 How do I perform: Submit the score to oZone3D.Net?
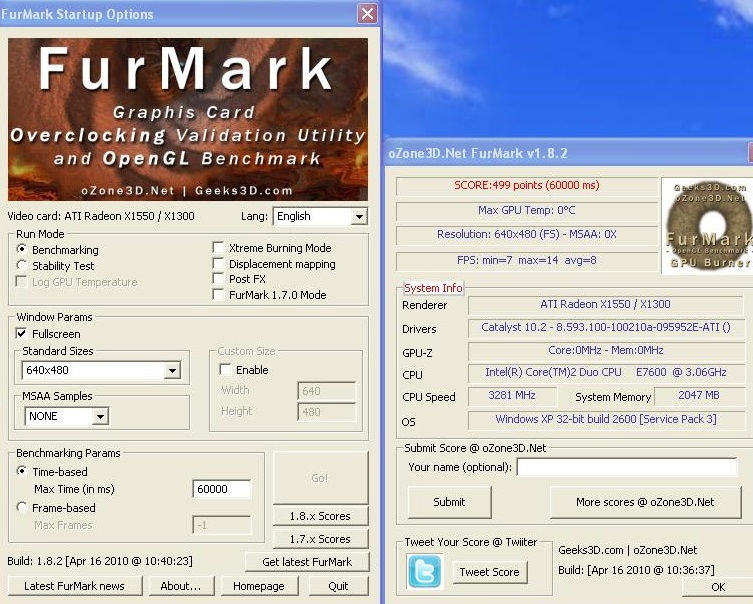click(x=449, y=502)
